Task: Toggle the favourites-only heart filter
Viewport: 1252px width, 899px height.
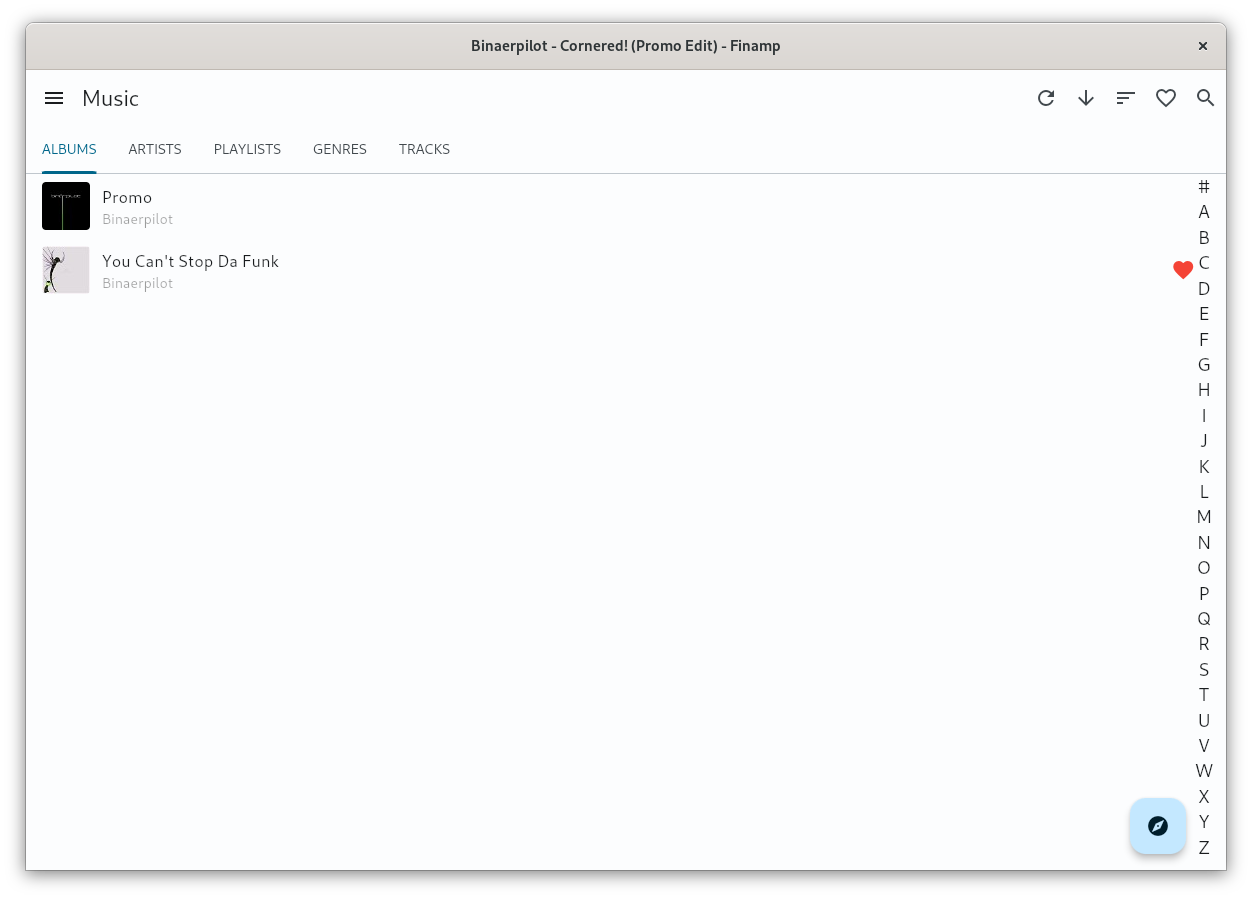Action: pos(1166,98)
